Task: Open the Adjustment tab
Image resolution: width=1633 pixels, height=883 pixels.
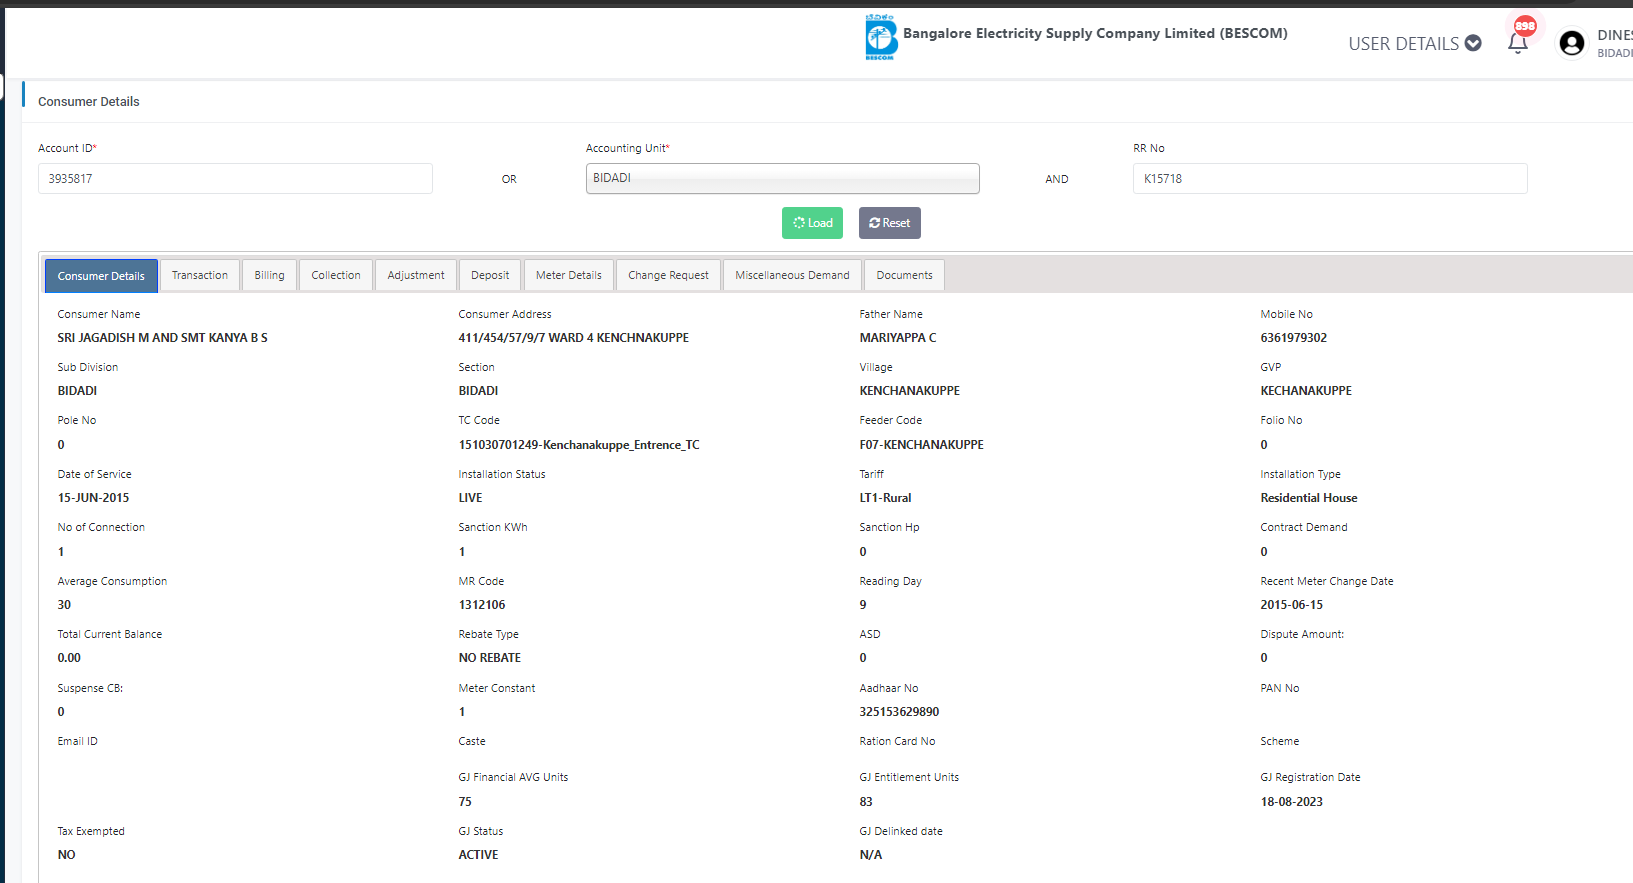Action: (416, 275)
